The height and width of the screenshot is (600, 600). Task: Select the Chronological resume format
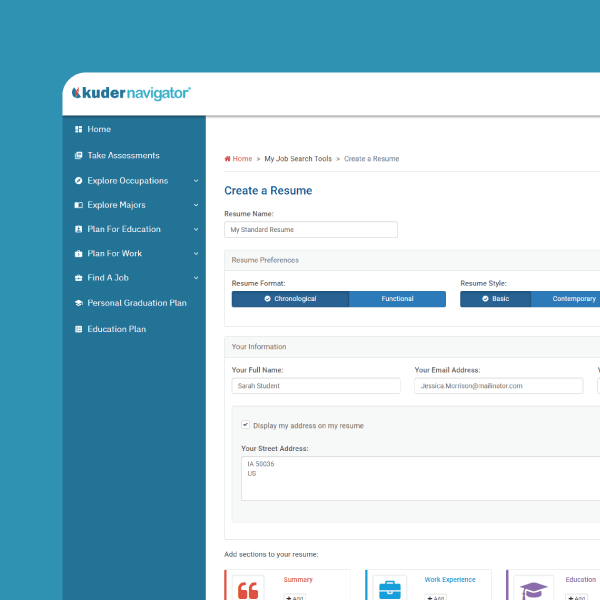coord(290,299)
